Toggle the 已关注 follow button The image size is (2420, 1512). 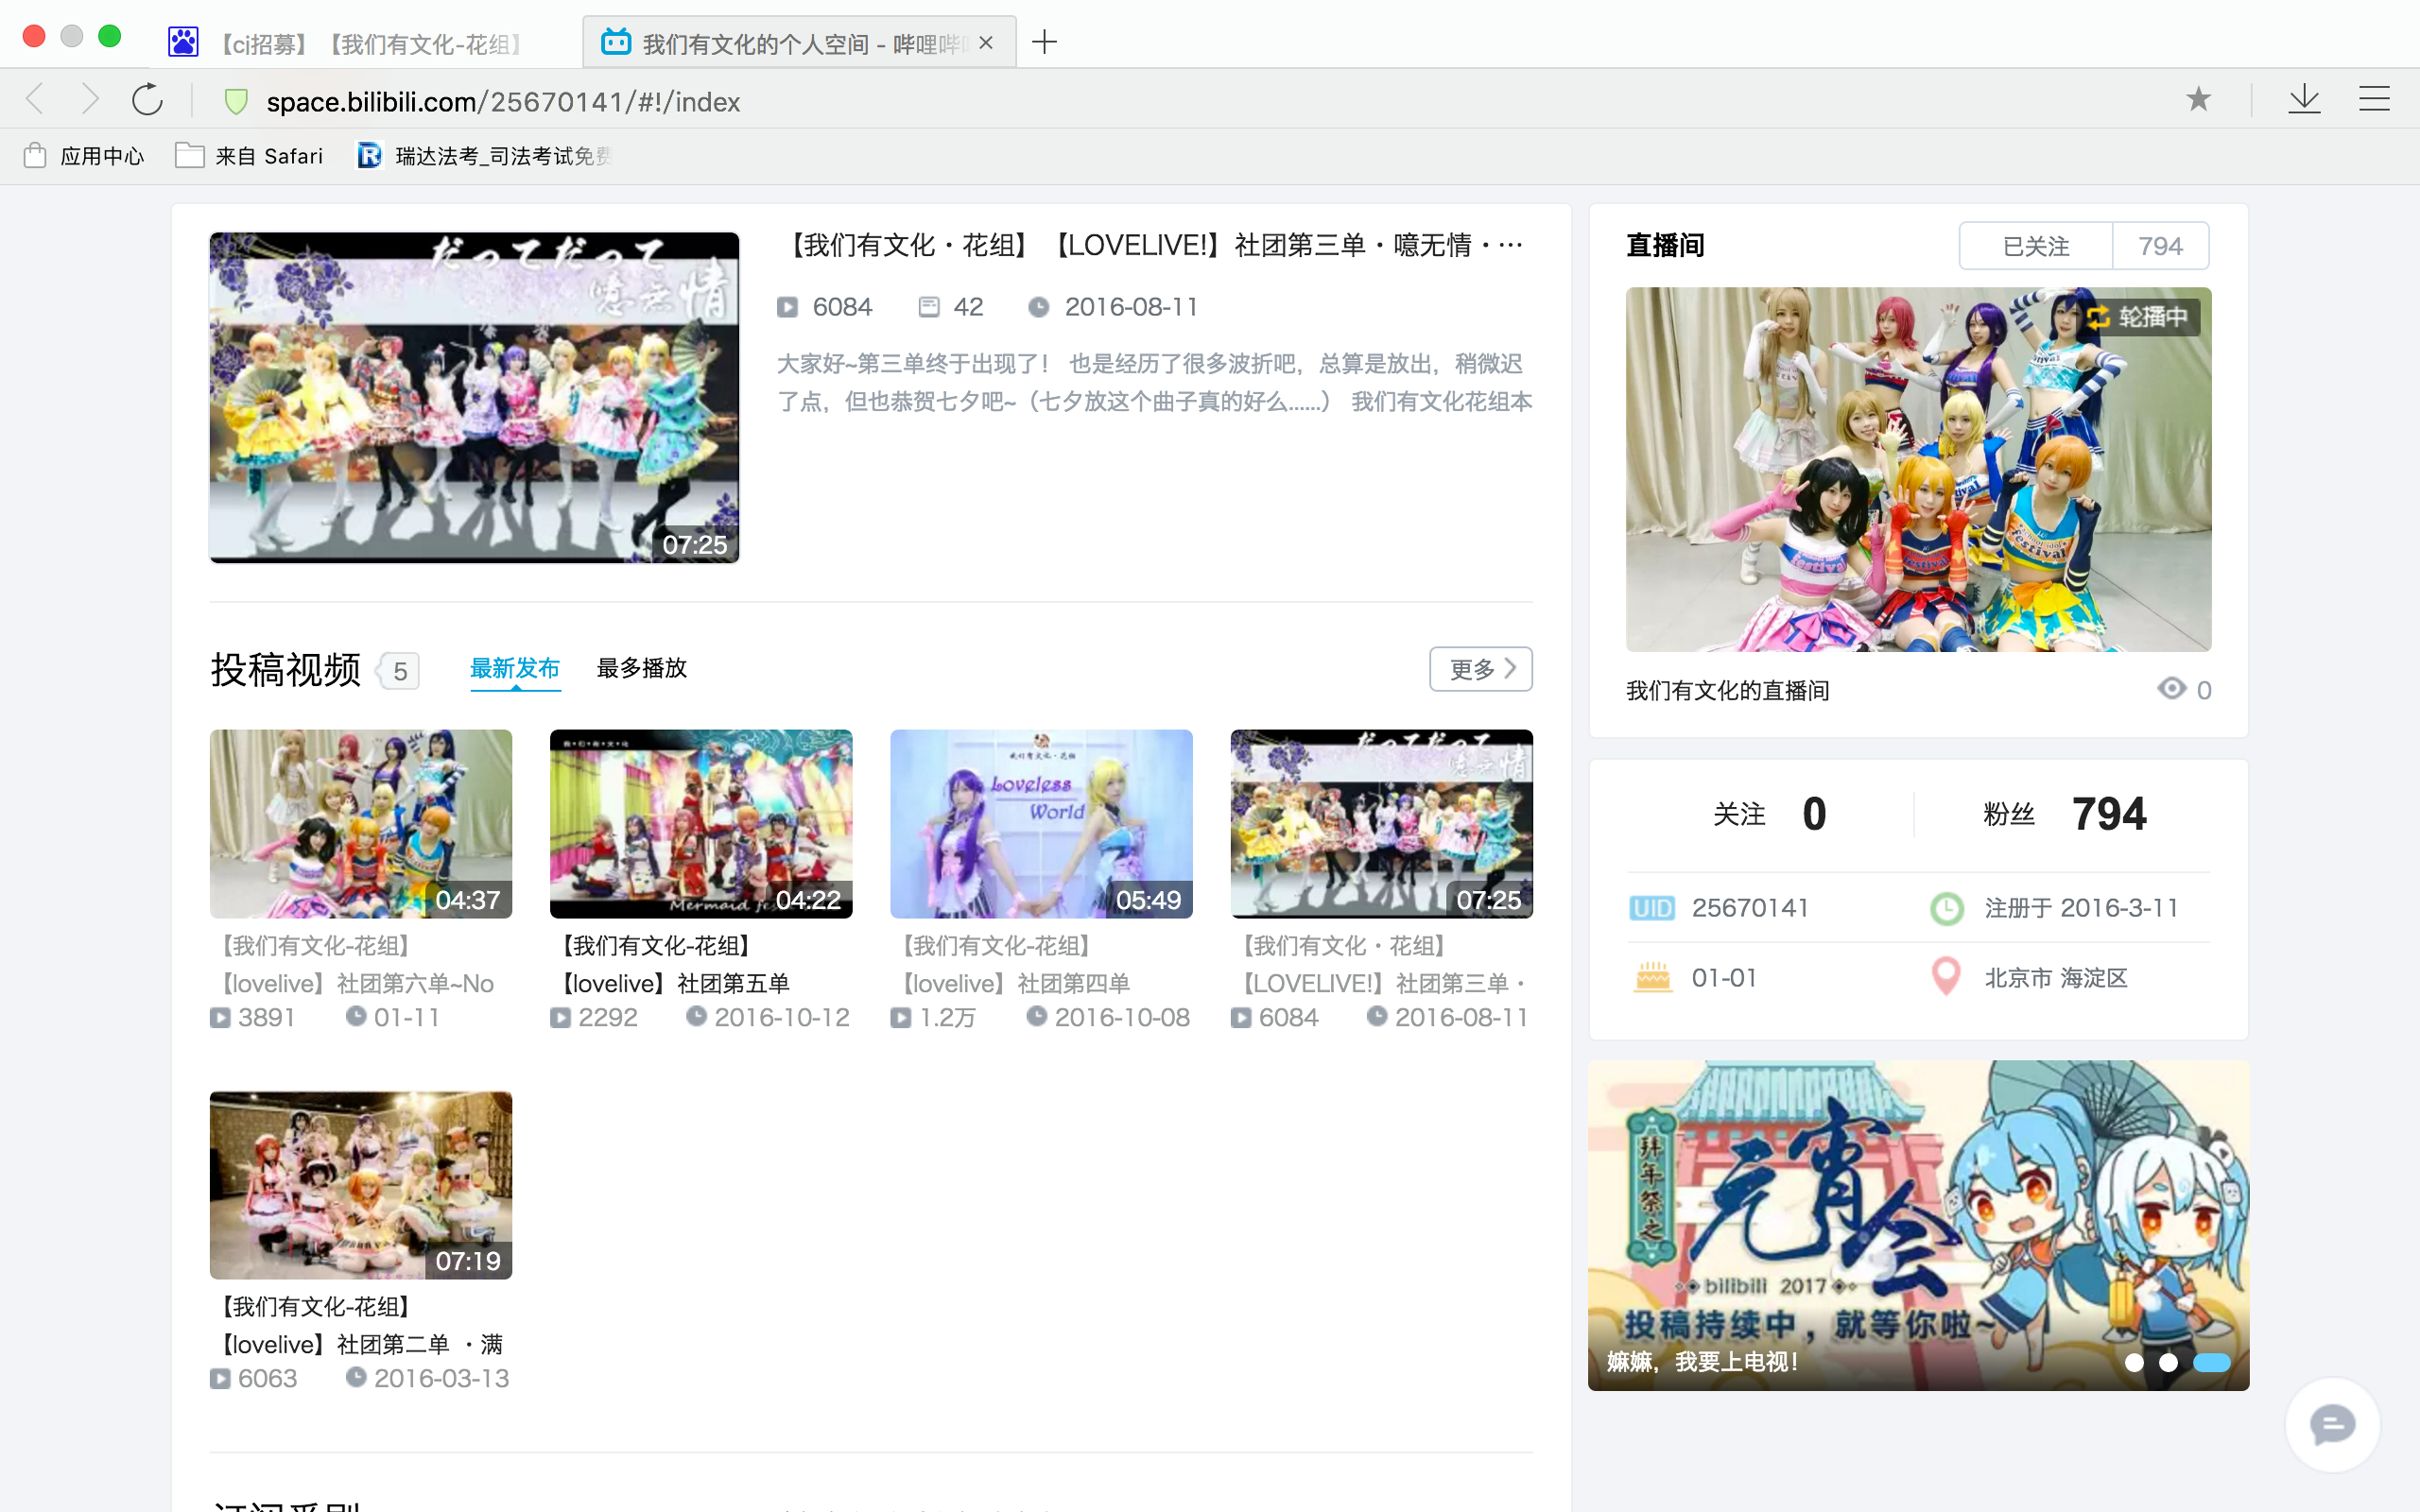click(x=2036, y=246)
